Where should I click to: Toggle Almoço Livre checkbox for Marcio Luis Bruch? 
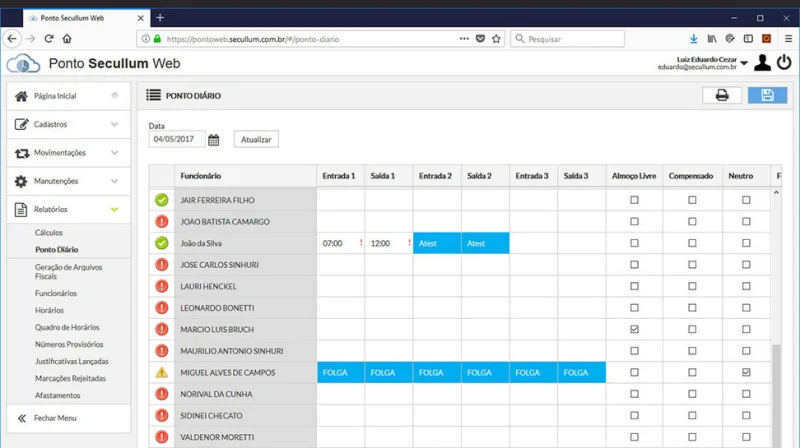click(x=634, y=329)
